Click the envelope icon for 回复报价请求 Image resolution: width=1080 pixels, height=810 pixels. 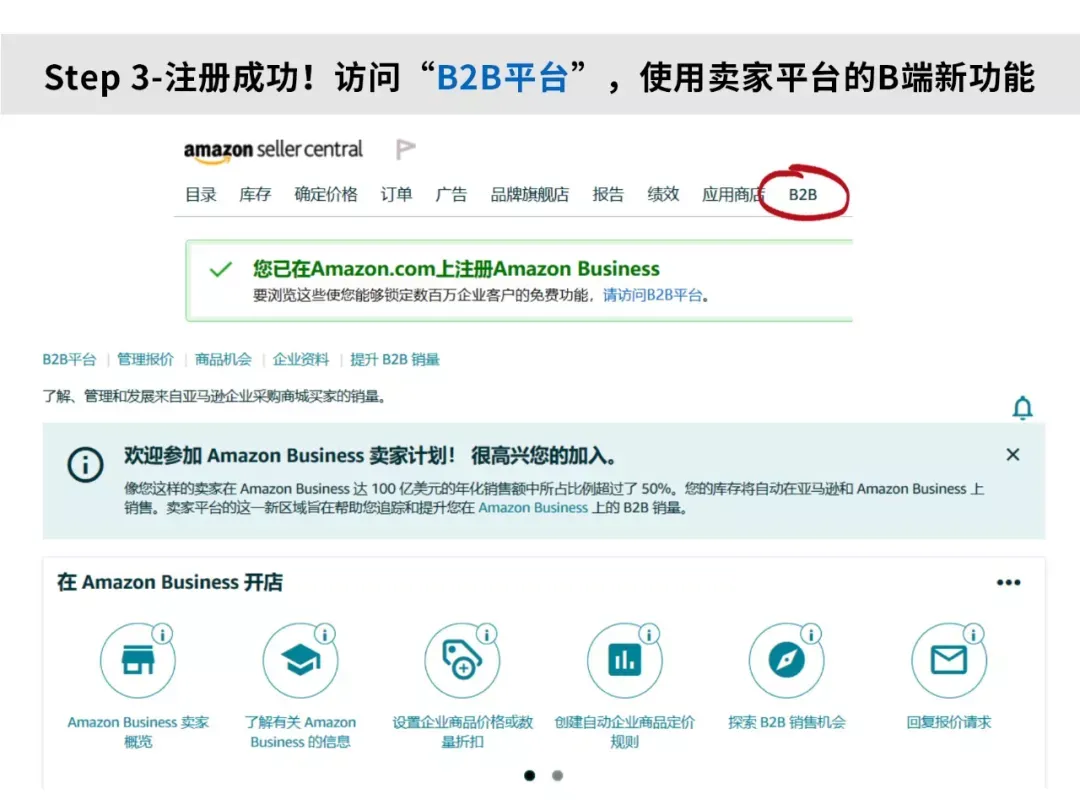(x=949, y=661)
